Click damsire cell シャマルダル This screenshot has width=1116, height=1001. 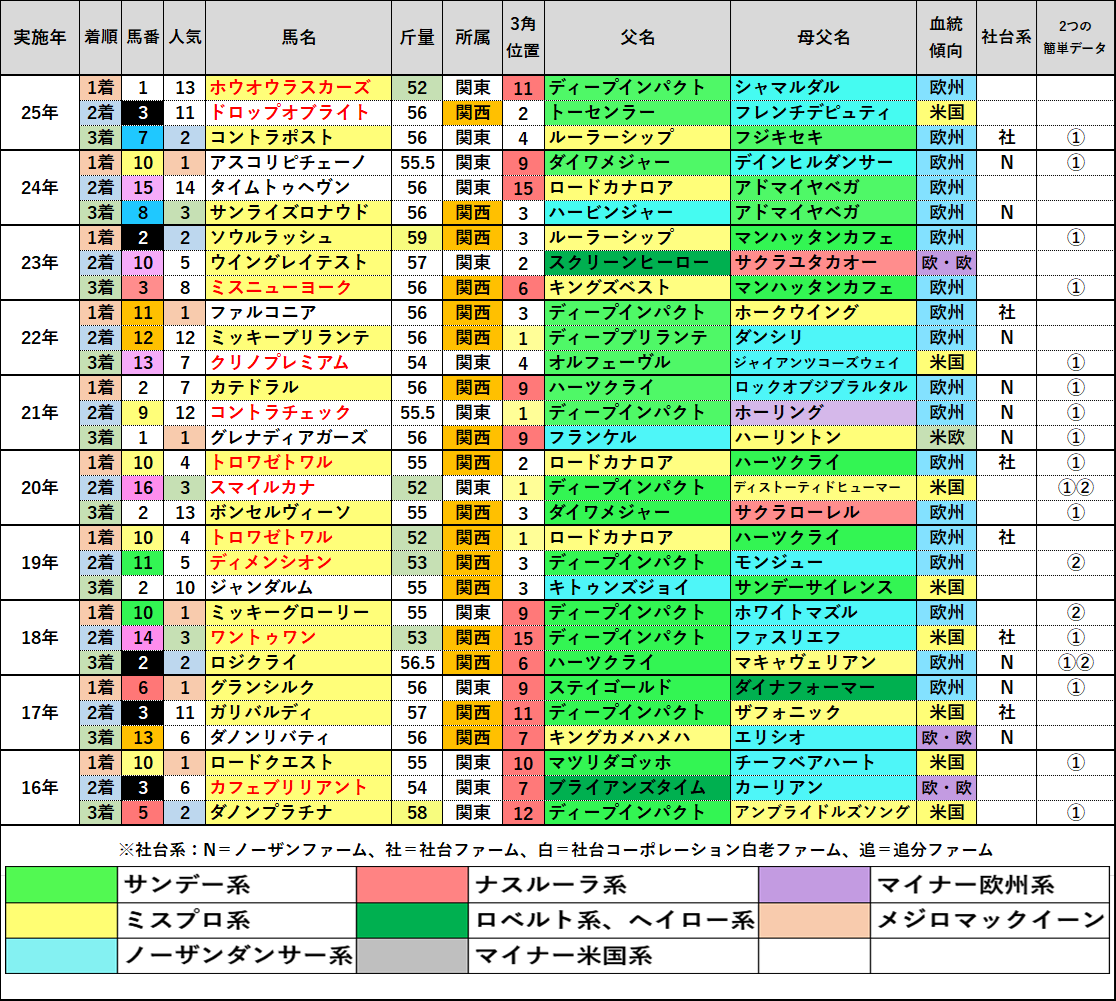[x=823, y=88]
